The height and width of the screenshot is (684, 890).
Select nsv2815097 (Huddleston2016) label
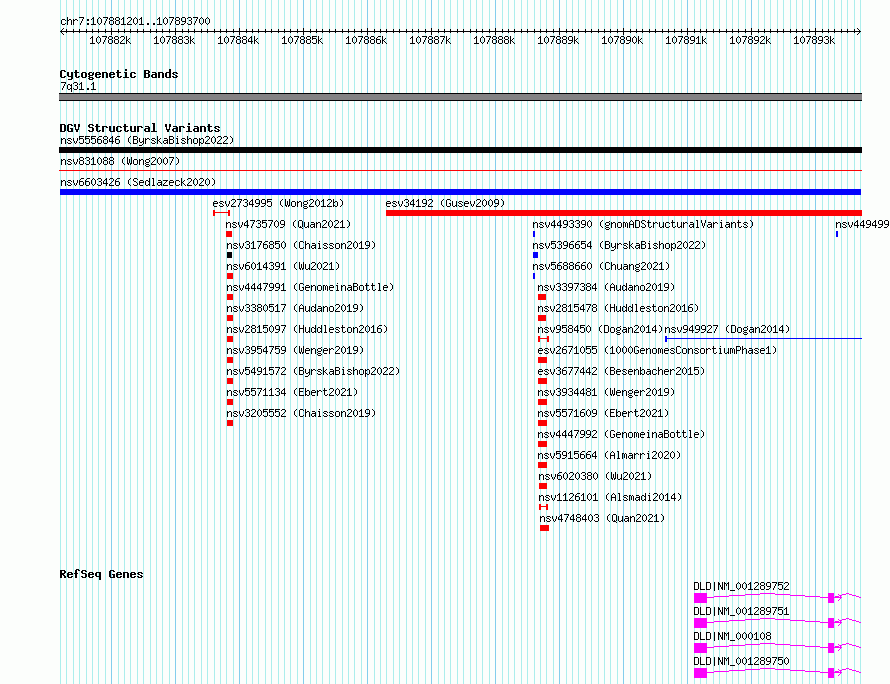click(x=307, y=329)
